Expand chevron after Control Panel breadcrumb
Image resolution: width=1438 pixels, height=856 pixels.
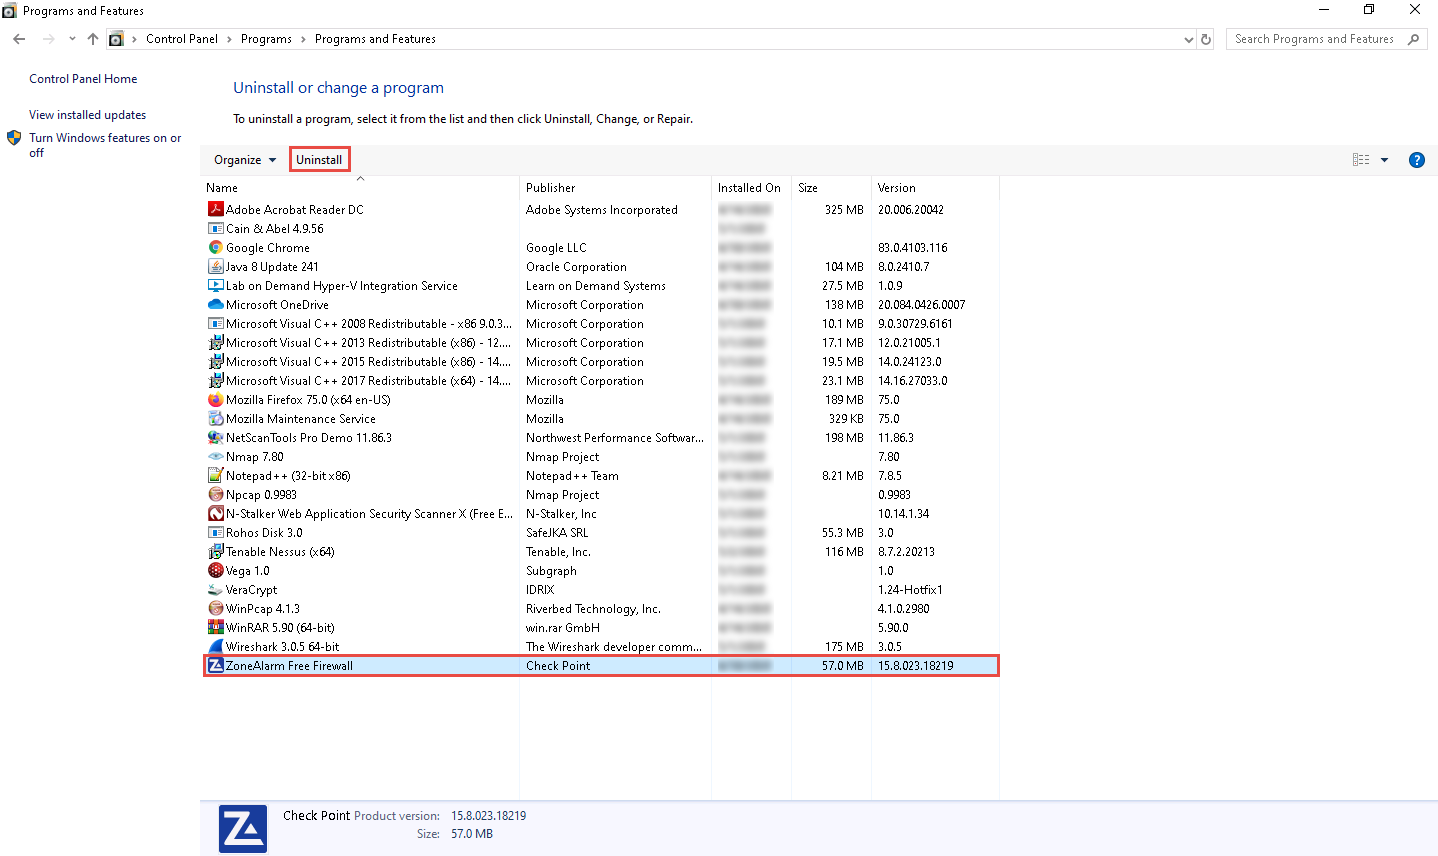click(229, 39)
